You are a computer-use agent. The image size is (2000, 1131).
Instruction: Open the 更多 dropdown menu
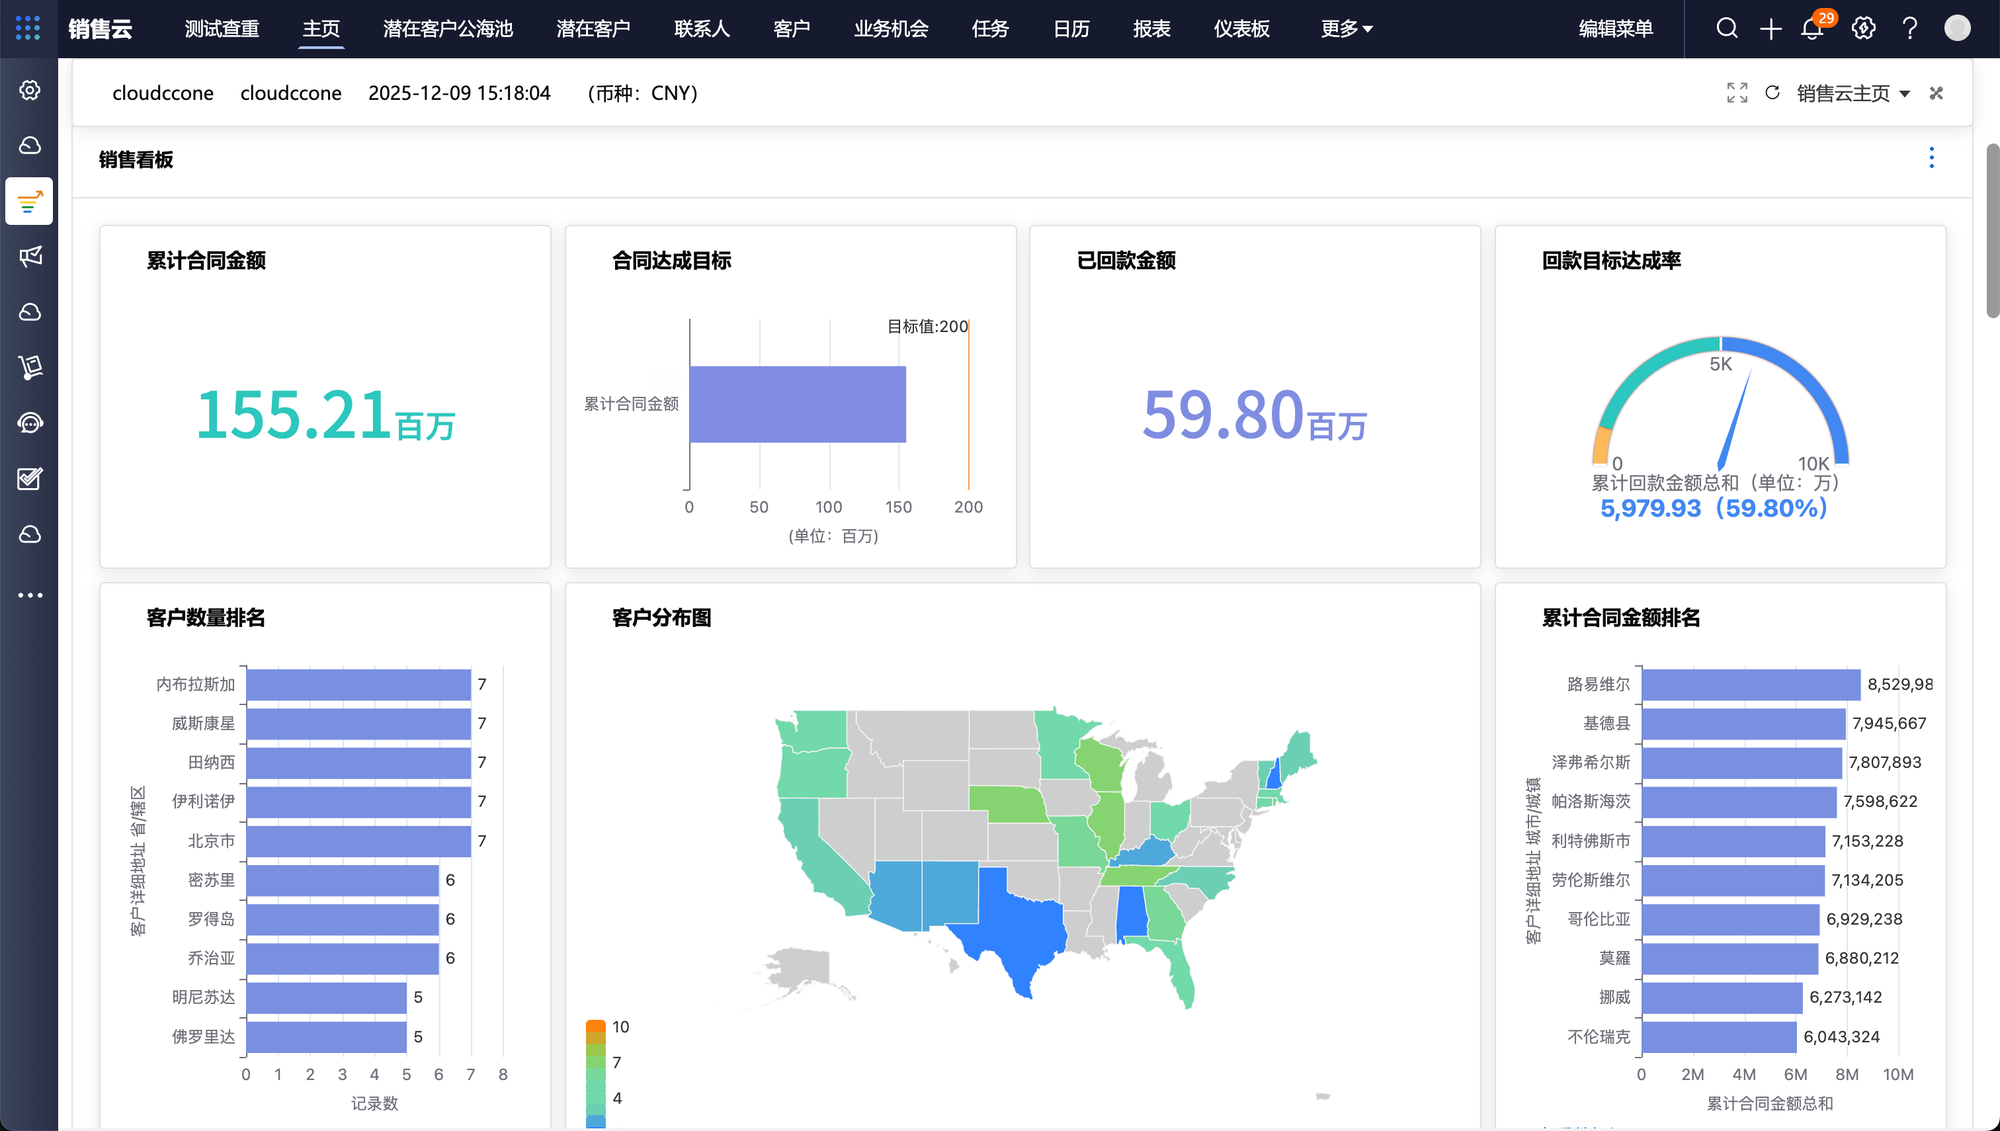coord(1346,29)
